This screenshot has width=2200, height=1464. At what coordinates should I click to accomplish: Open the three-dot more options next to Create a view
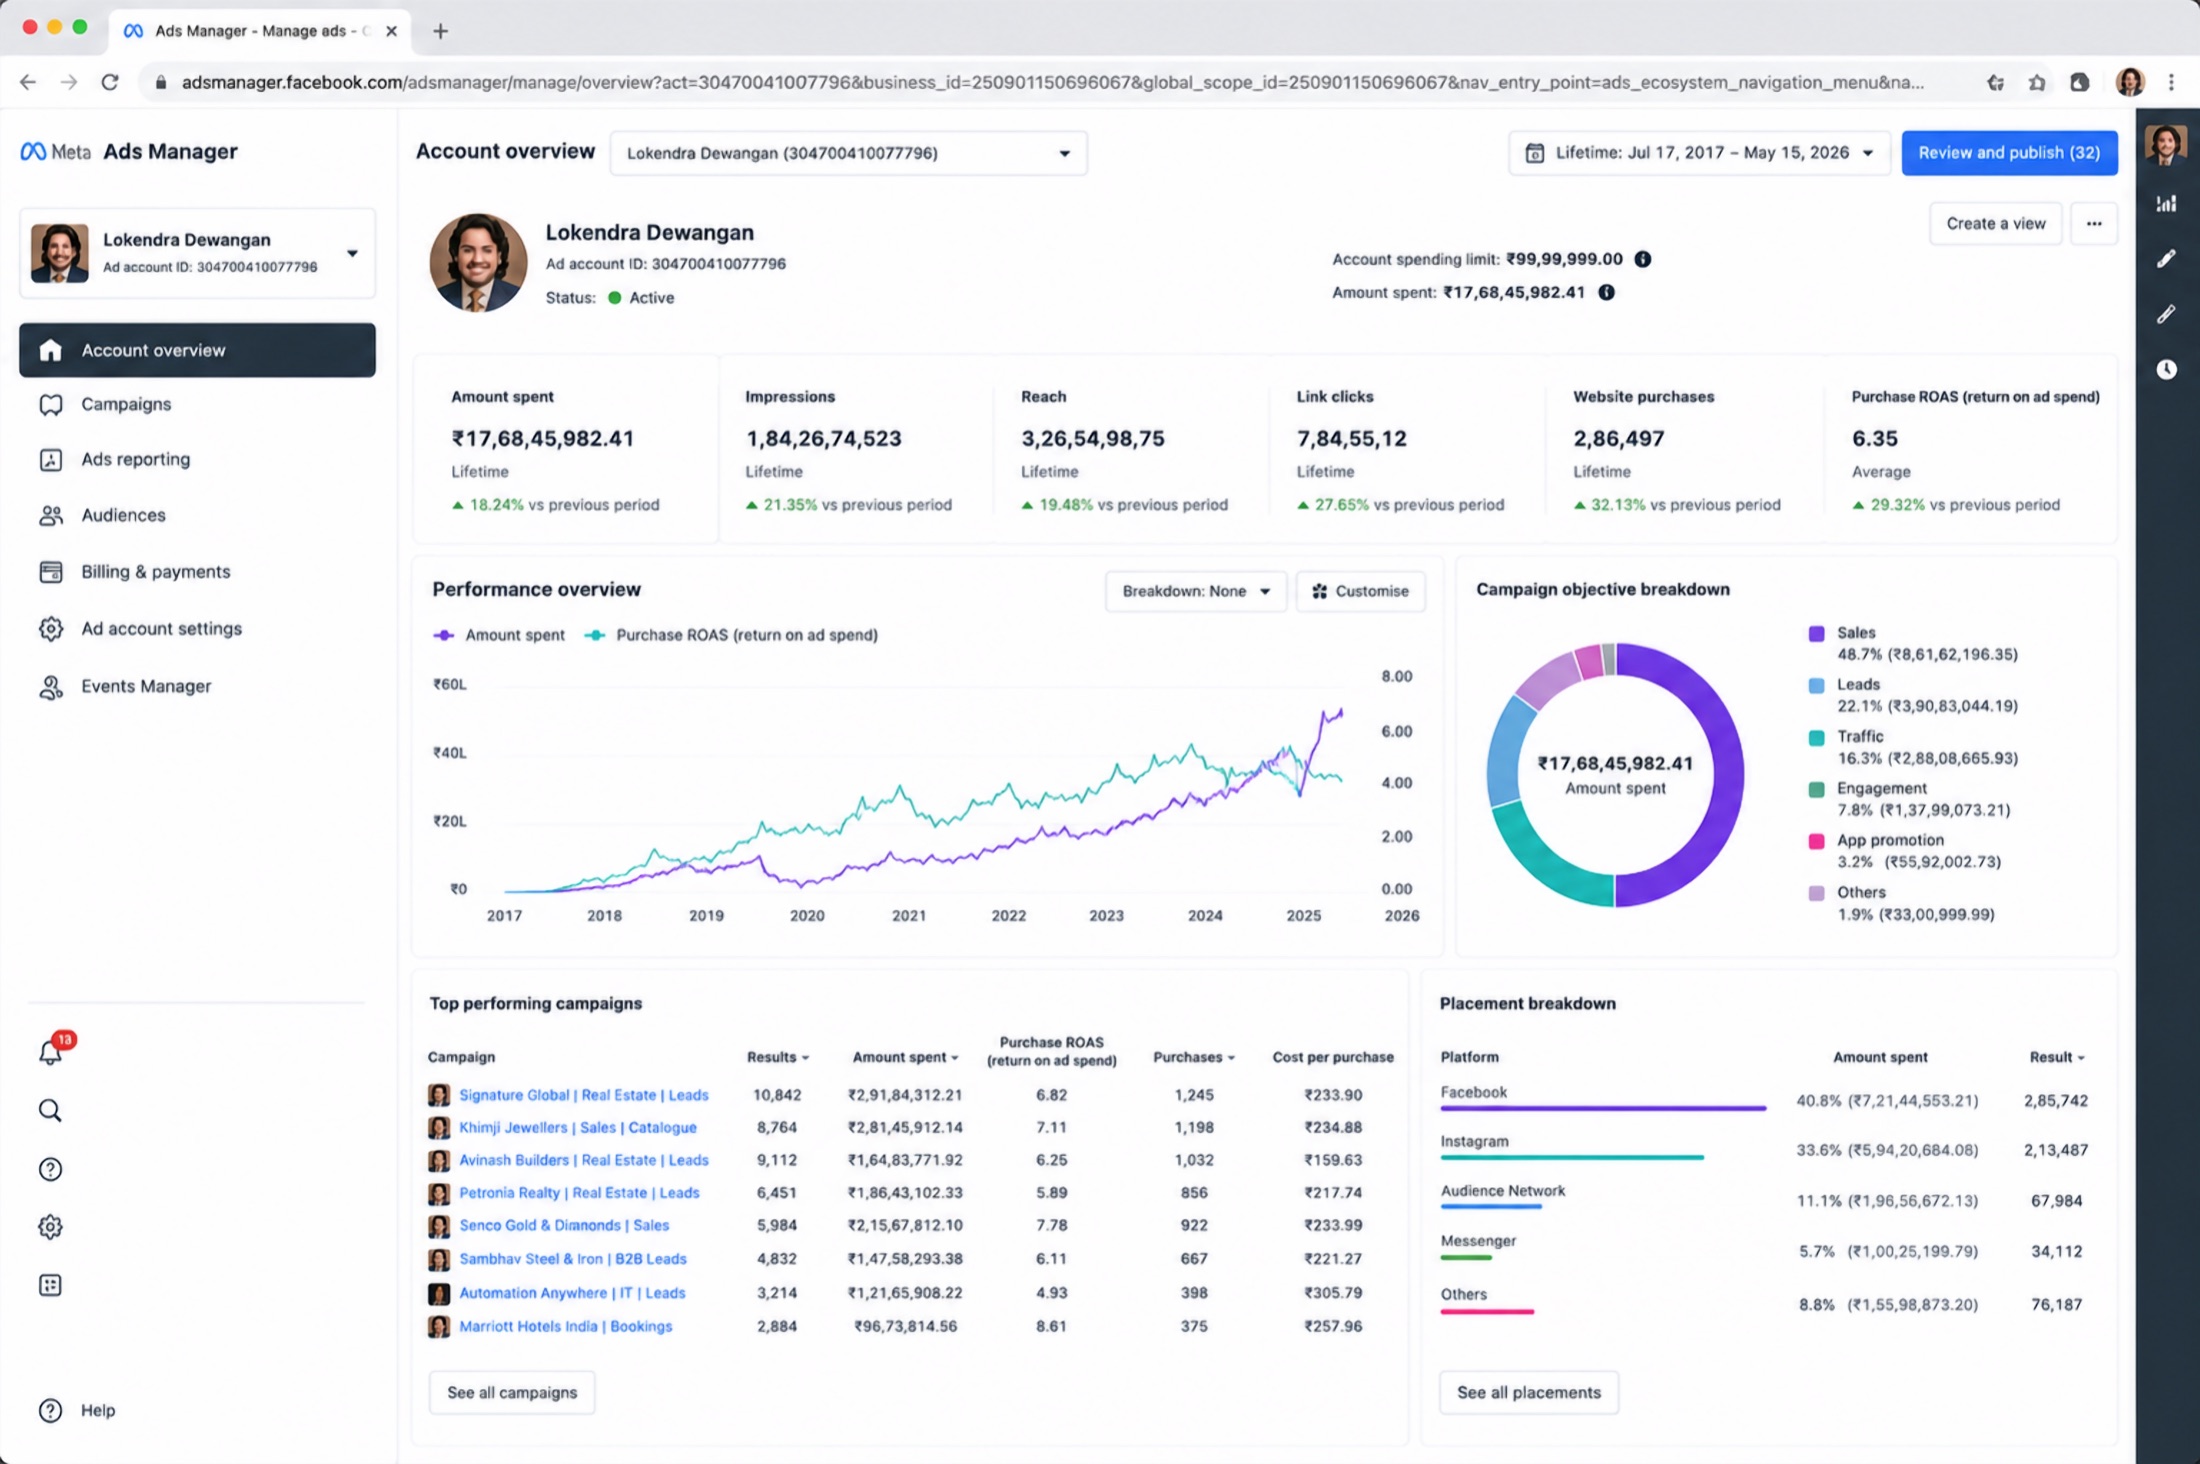pos(2094,223)
